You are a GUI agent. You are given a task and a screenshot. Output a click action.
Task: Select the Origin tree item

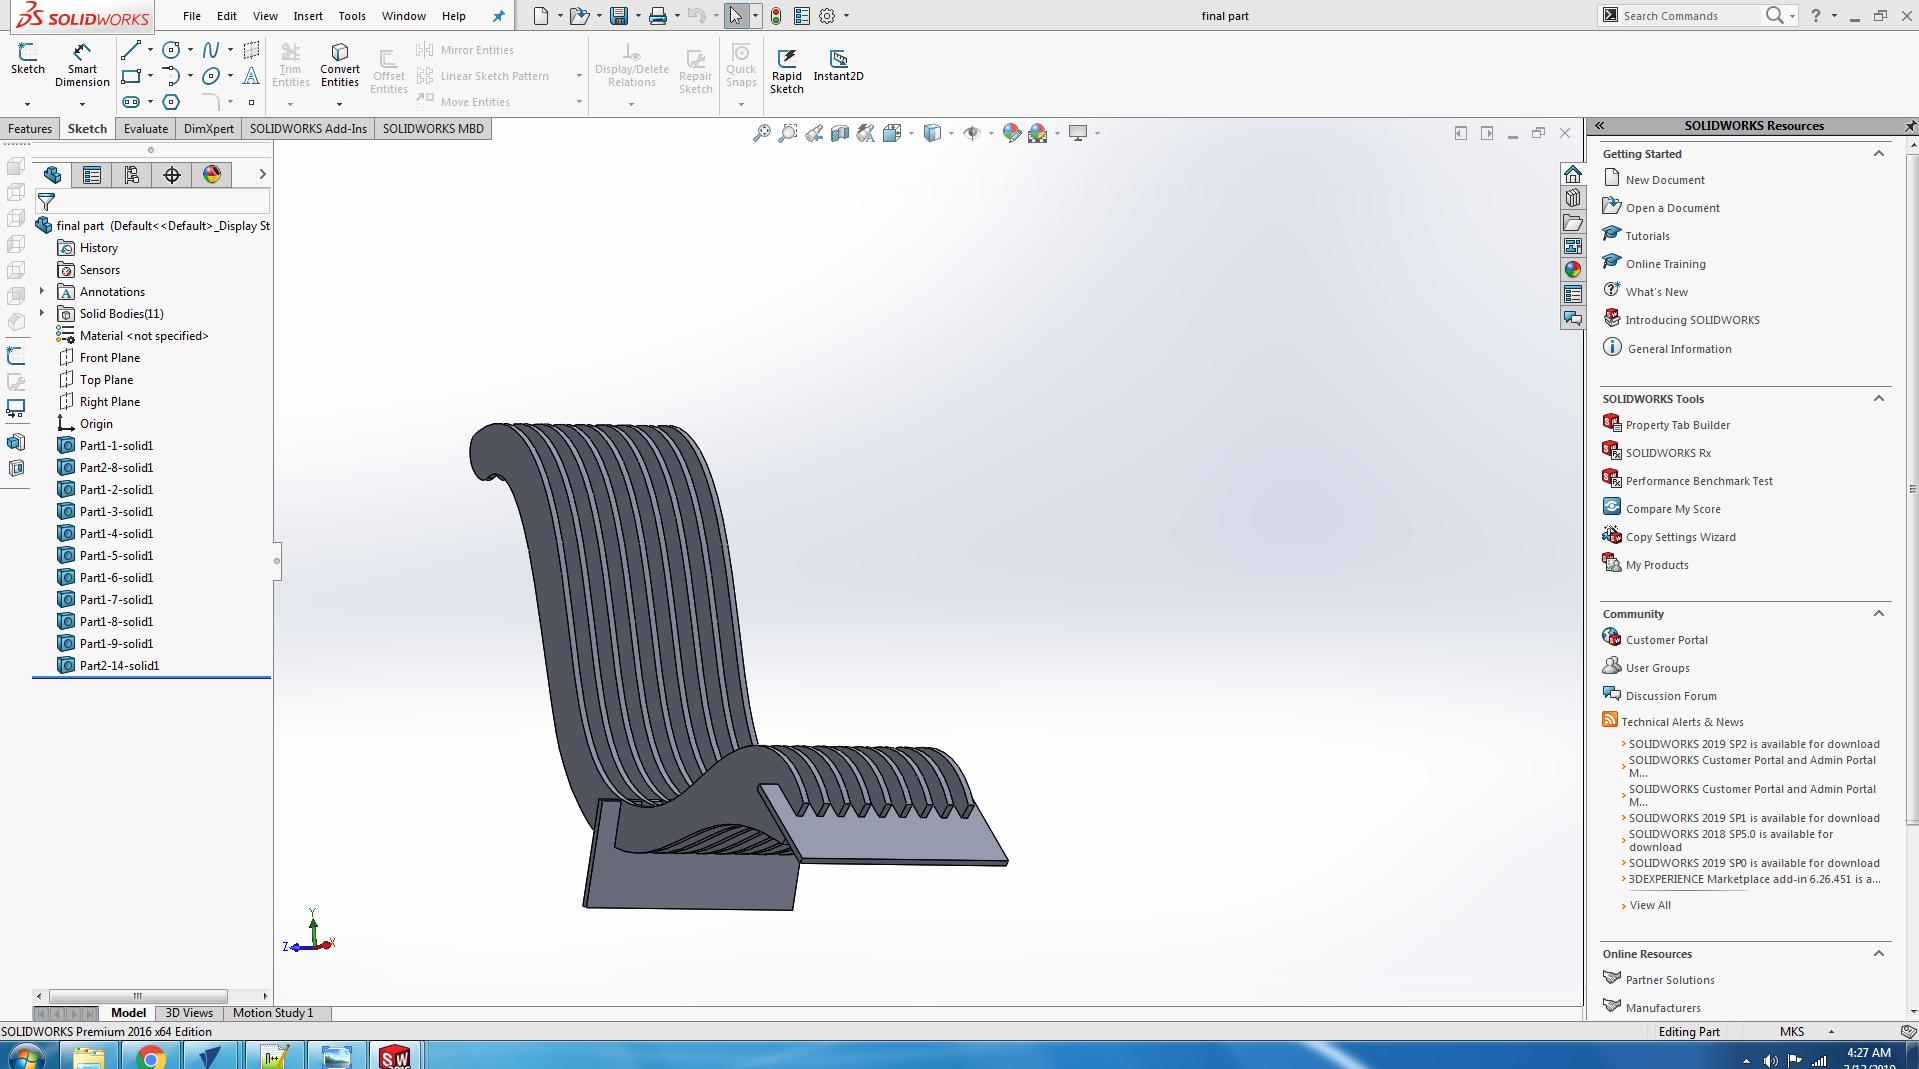[x=96, y=424]
